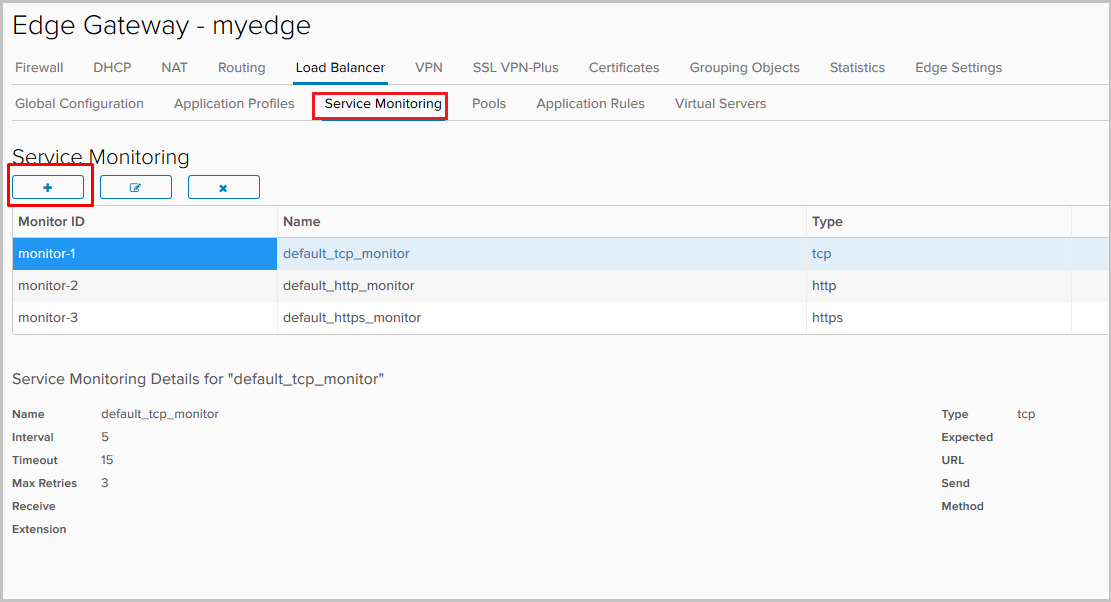
Task: Open the VPN tab
Action: click(429, 67)
